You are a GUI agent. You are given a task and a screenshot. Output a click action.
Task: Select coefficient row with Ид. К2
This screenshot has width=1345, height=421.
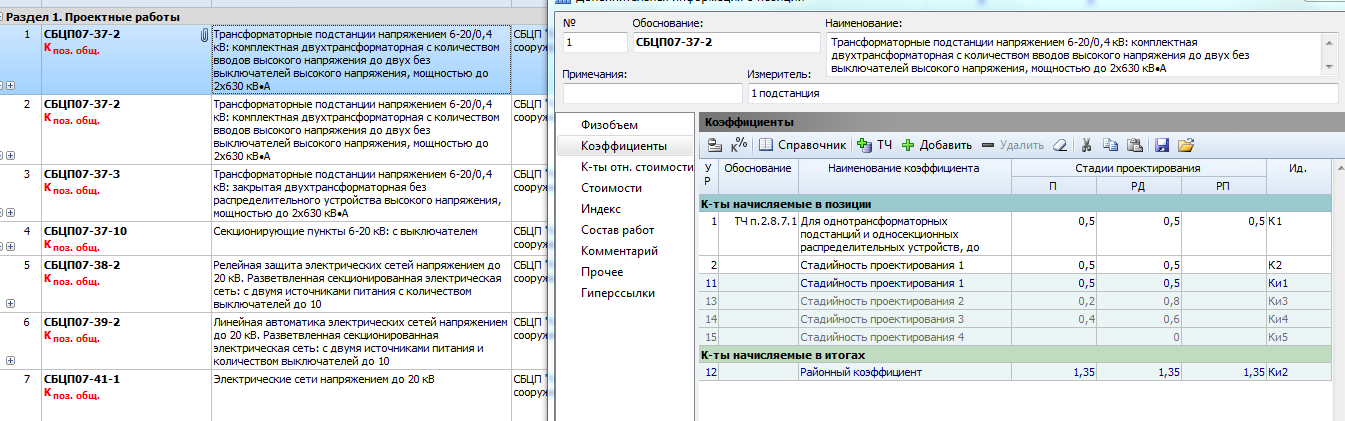[x=1016, y=265]
